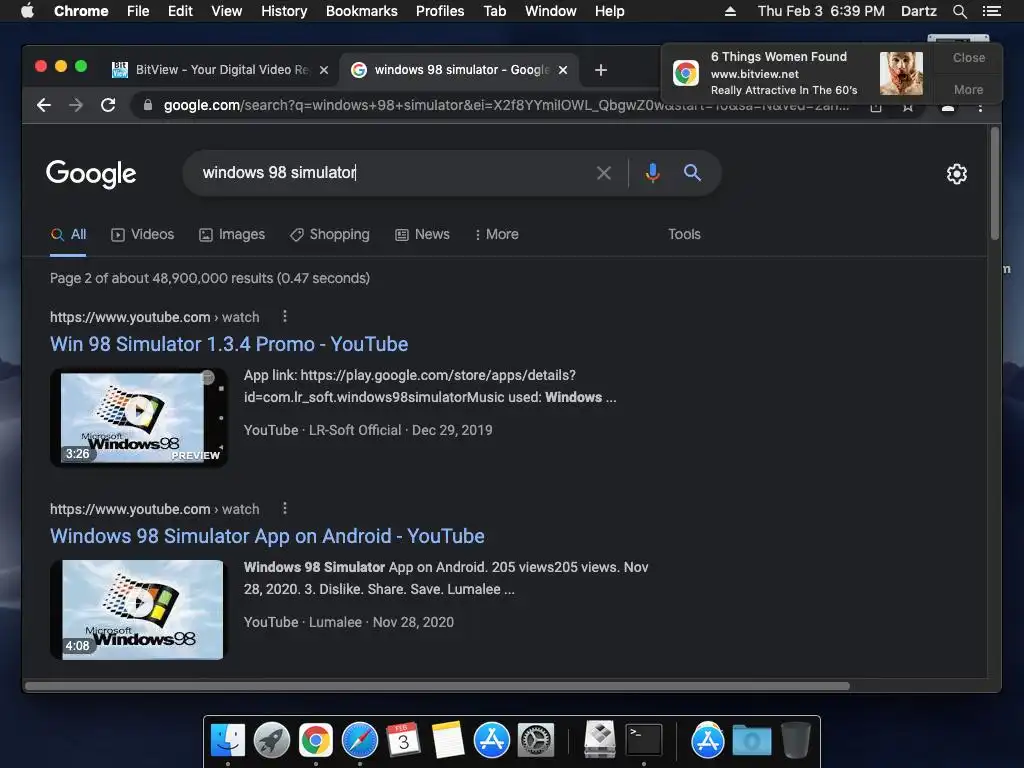Play the 3:26 Windows 98 video thumbnail
Viewport: 1024px width, 768px height.
tap(139, 418)
